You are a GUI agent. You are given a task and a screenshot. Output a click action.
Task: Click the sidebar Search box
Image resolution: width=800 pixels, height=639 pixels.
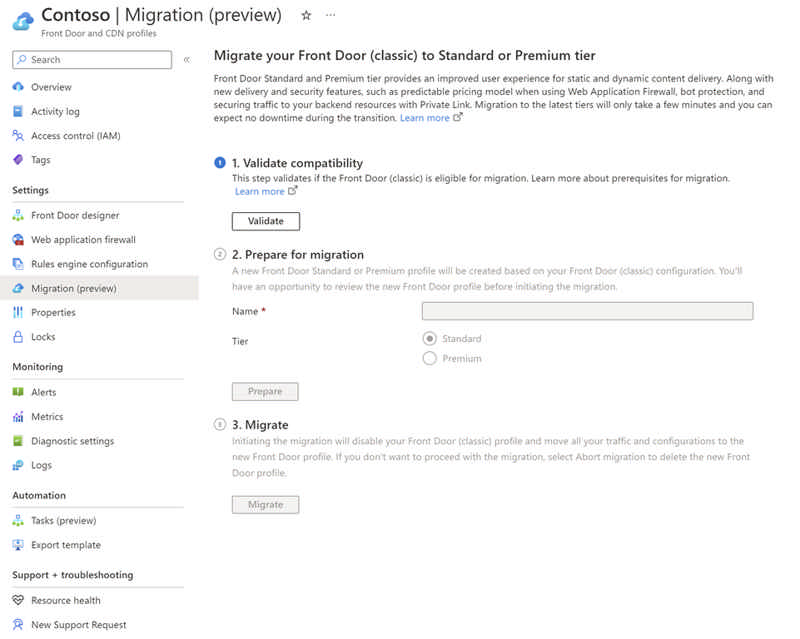pos(92,60)
